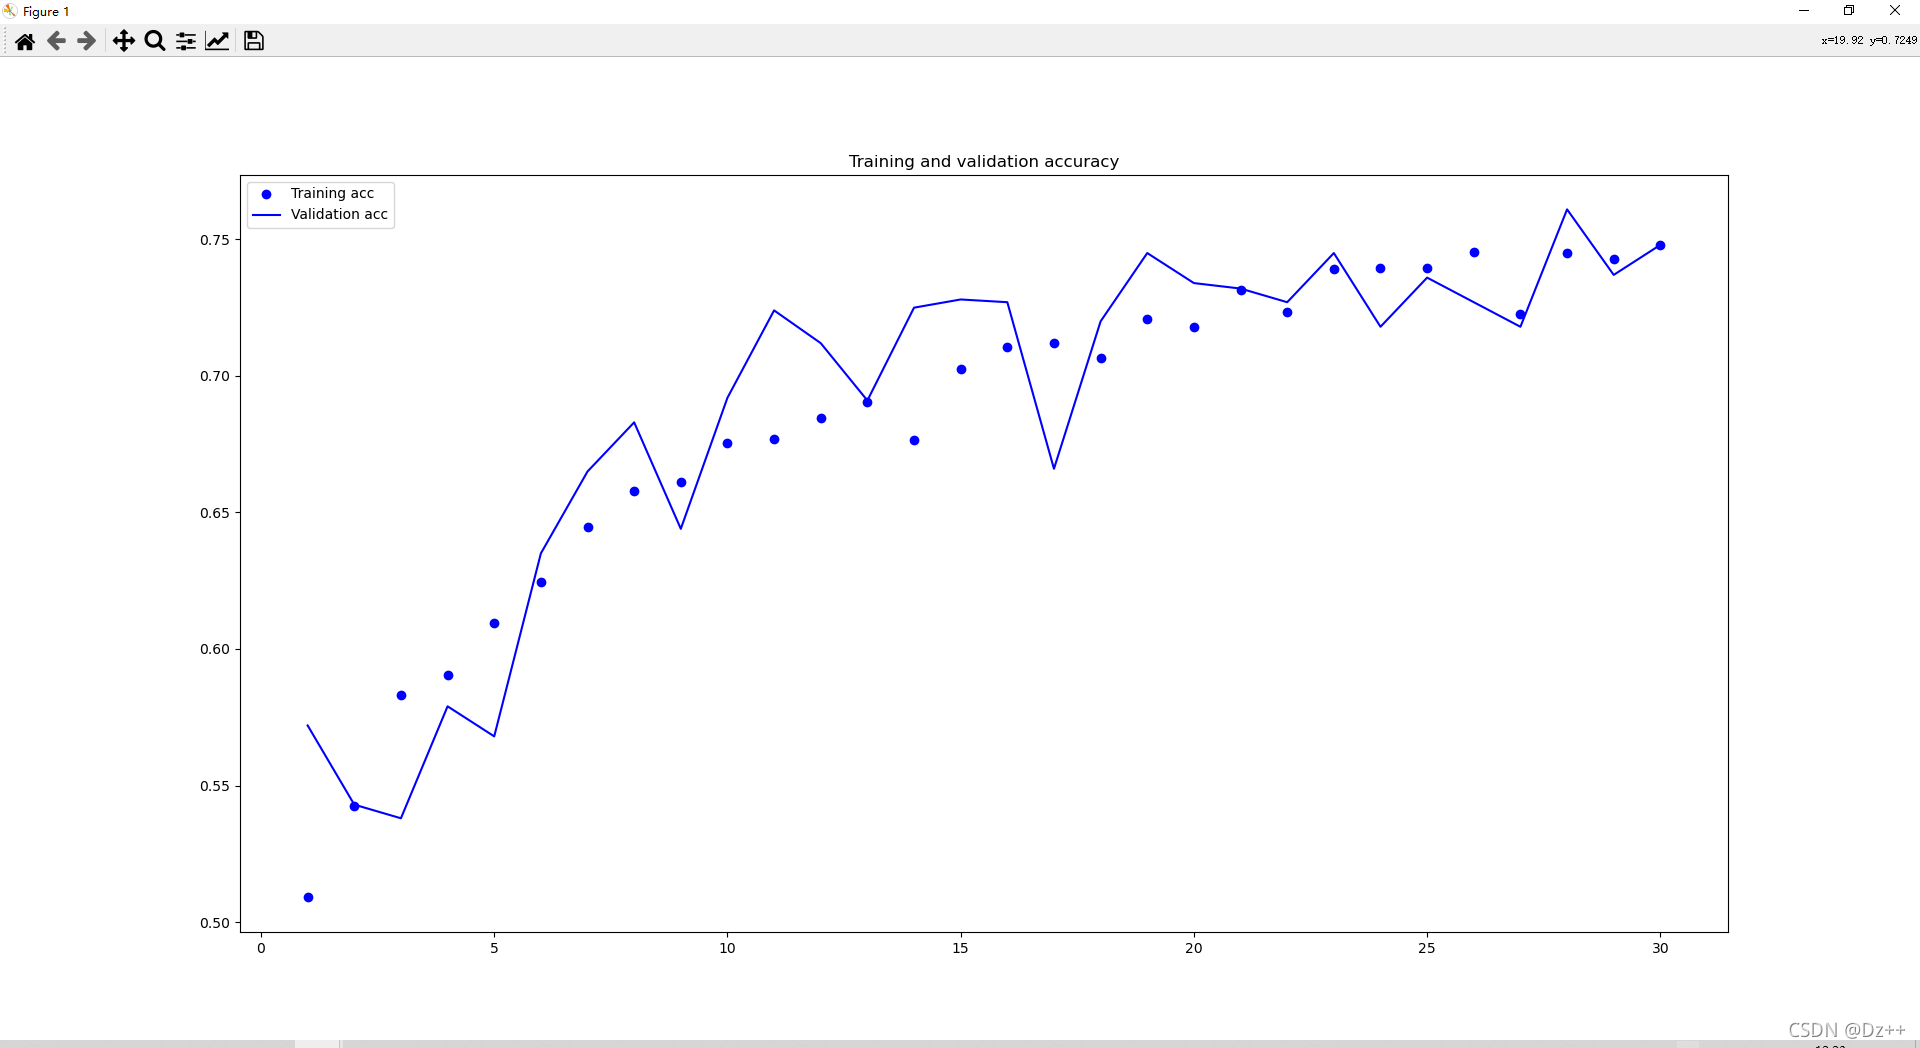1920x1048 pixels.
Task: Click the plot title 'Training and validation accuracy'
Action: pyautogui.click(x=984, y=162)
